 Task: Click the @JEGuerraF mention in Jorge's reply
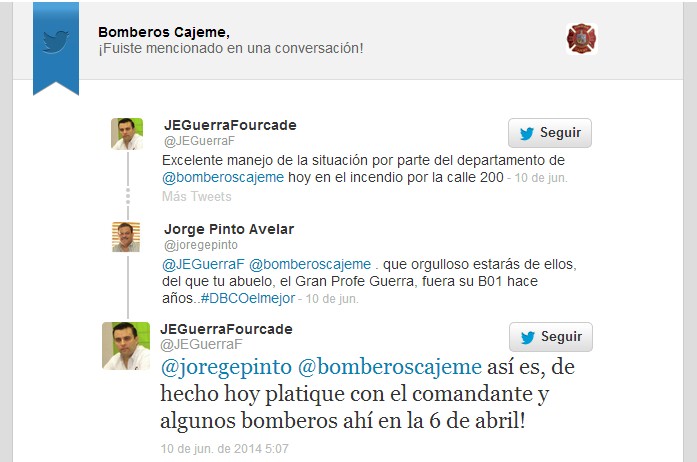pos(203,265)
